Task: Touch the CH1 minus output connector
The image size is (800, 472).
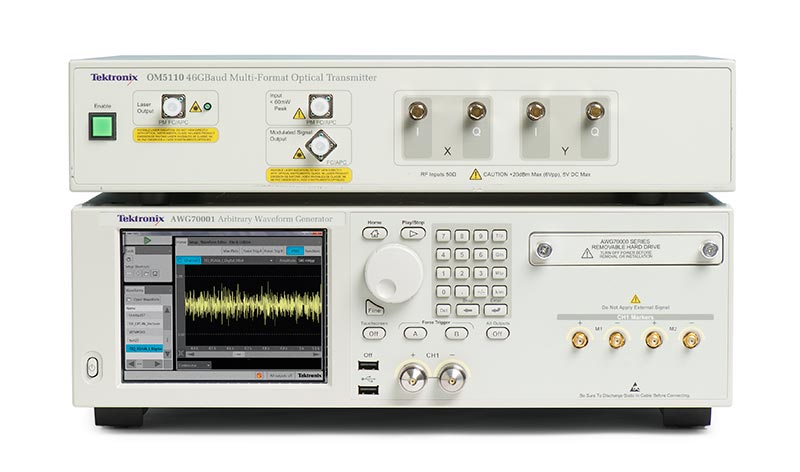Action: pos(452,377)
